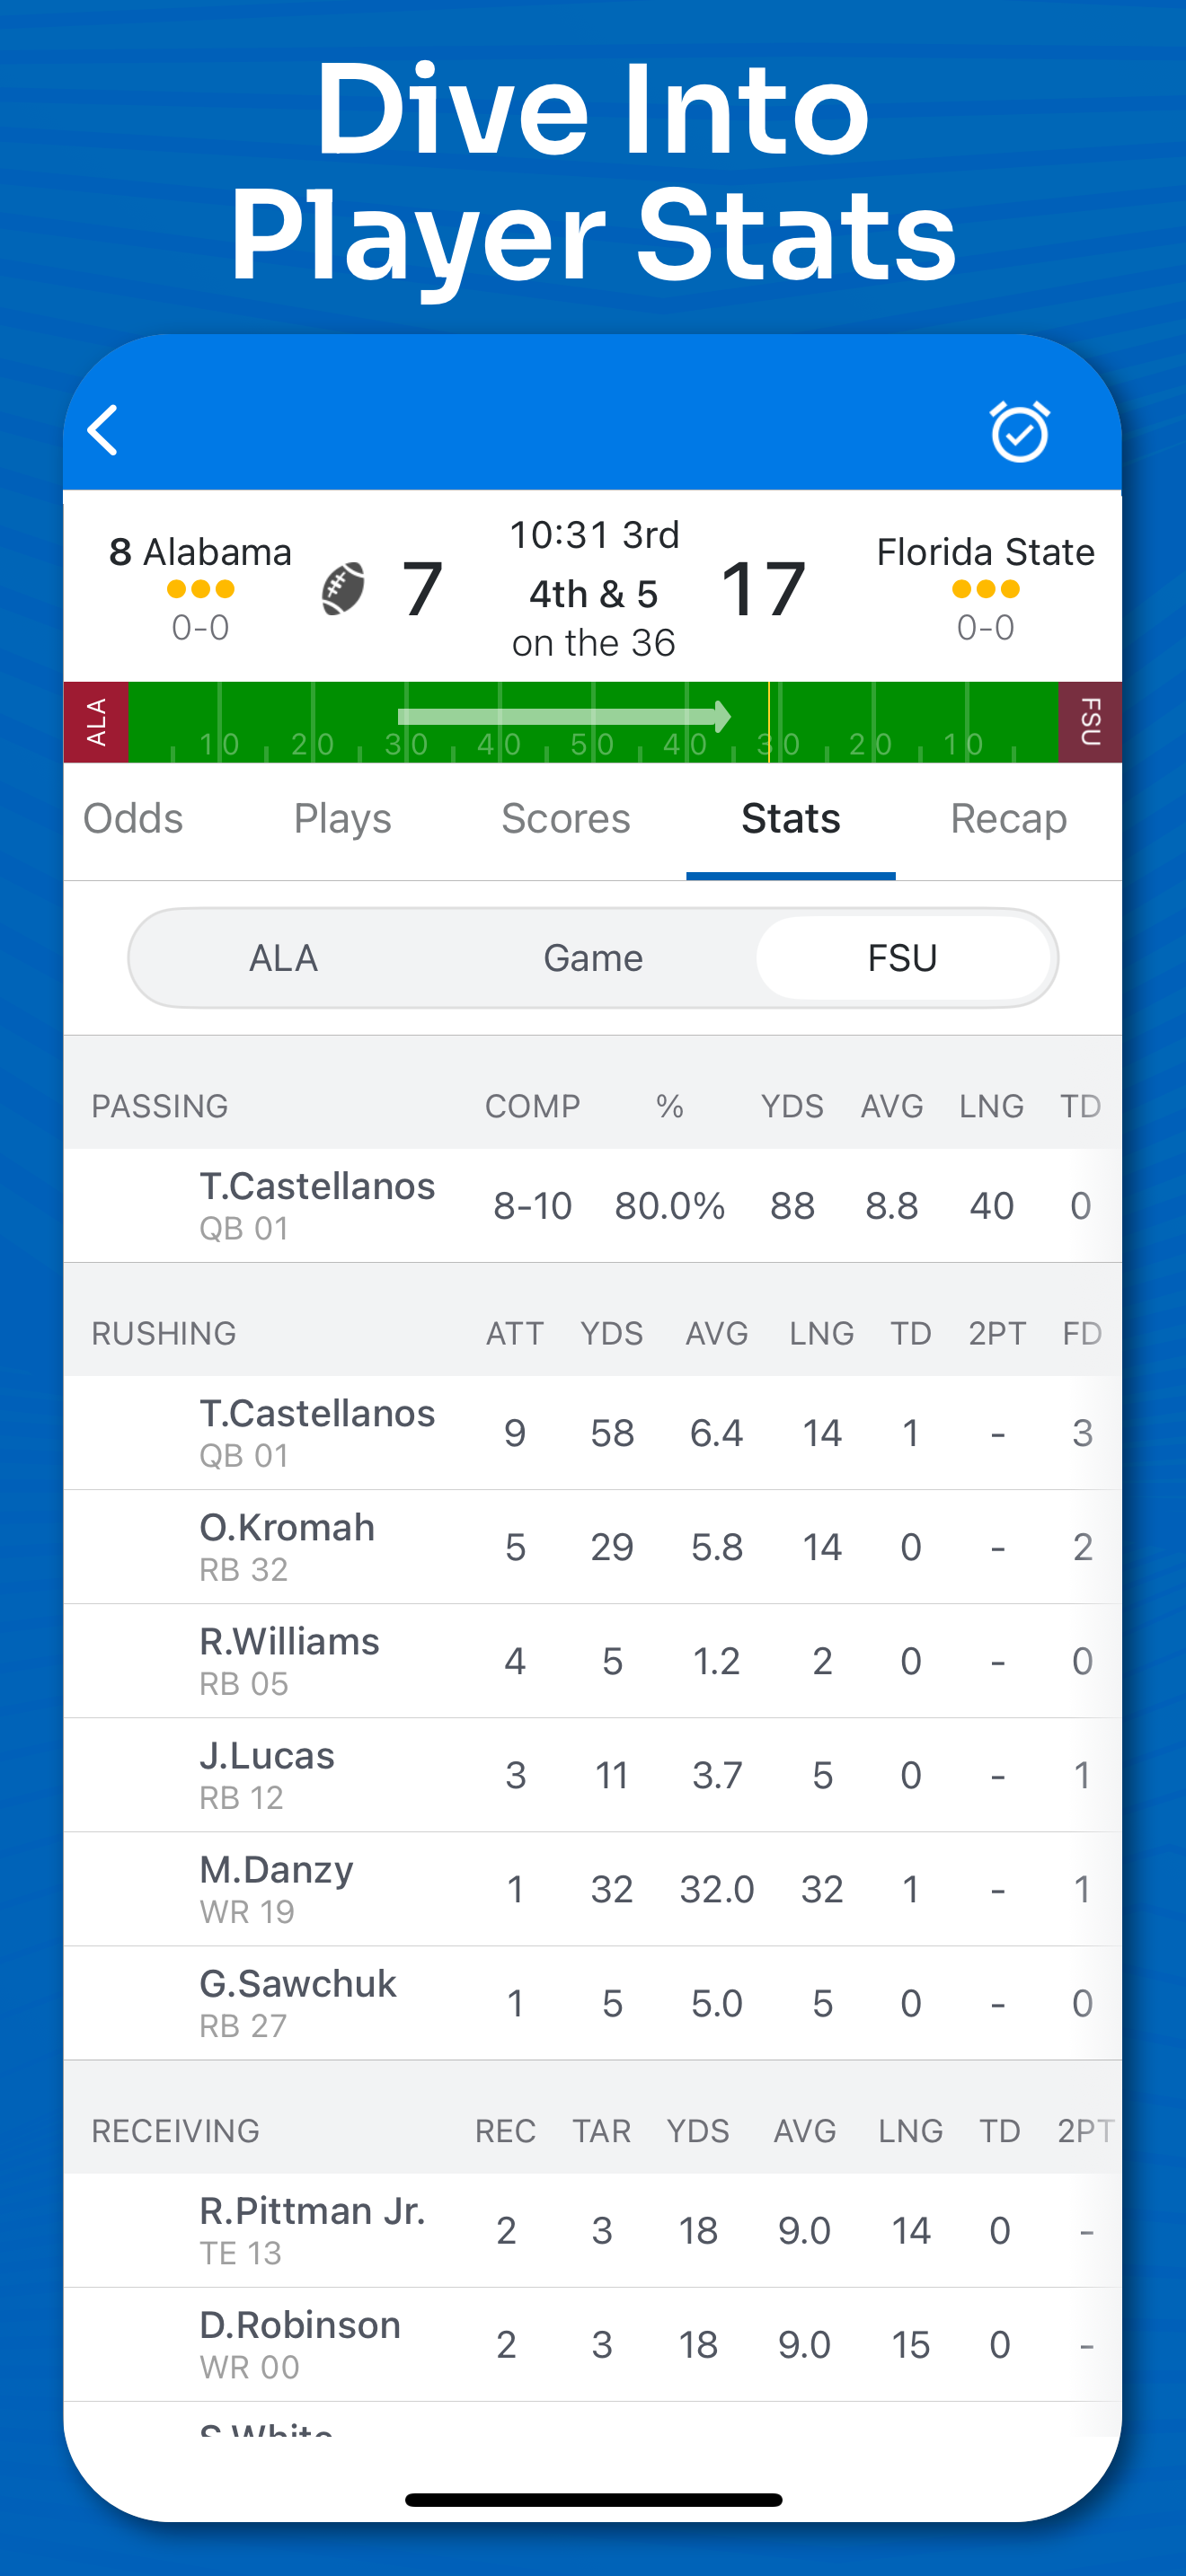
Task: Select the Game segment in stats toggle
Action: point(593,958)
